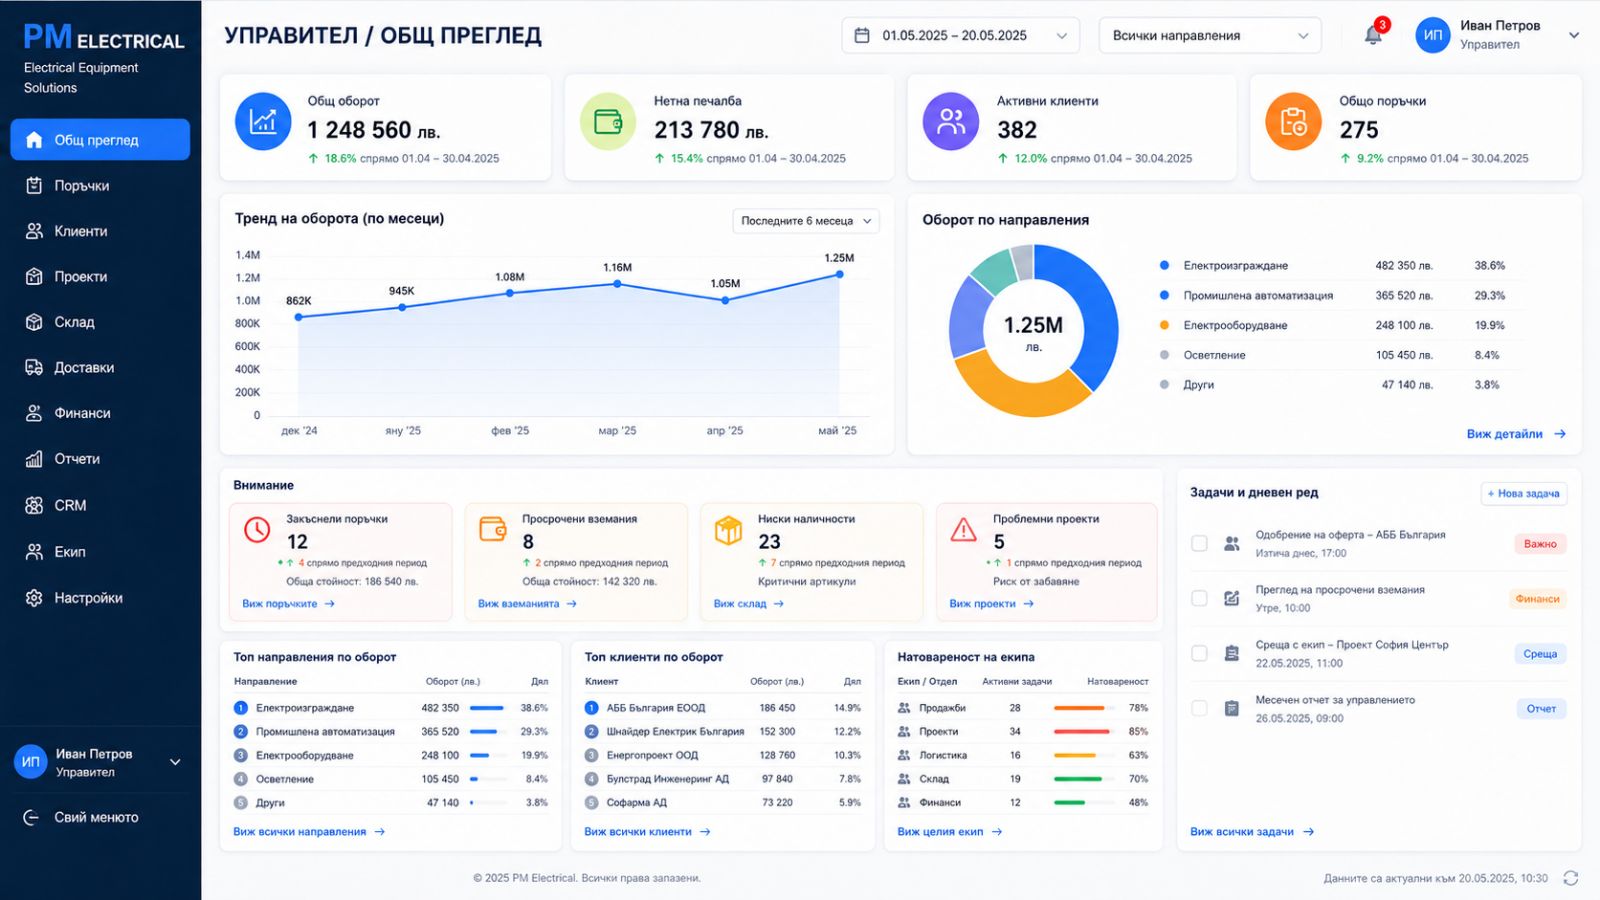Follow the Виж поръчките link
This screenshot has width=1600, height=900.
pyautogui.click(x=288, y=604)
